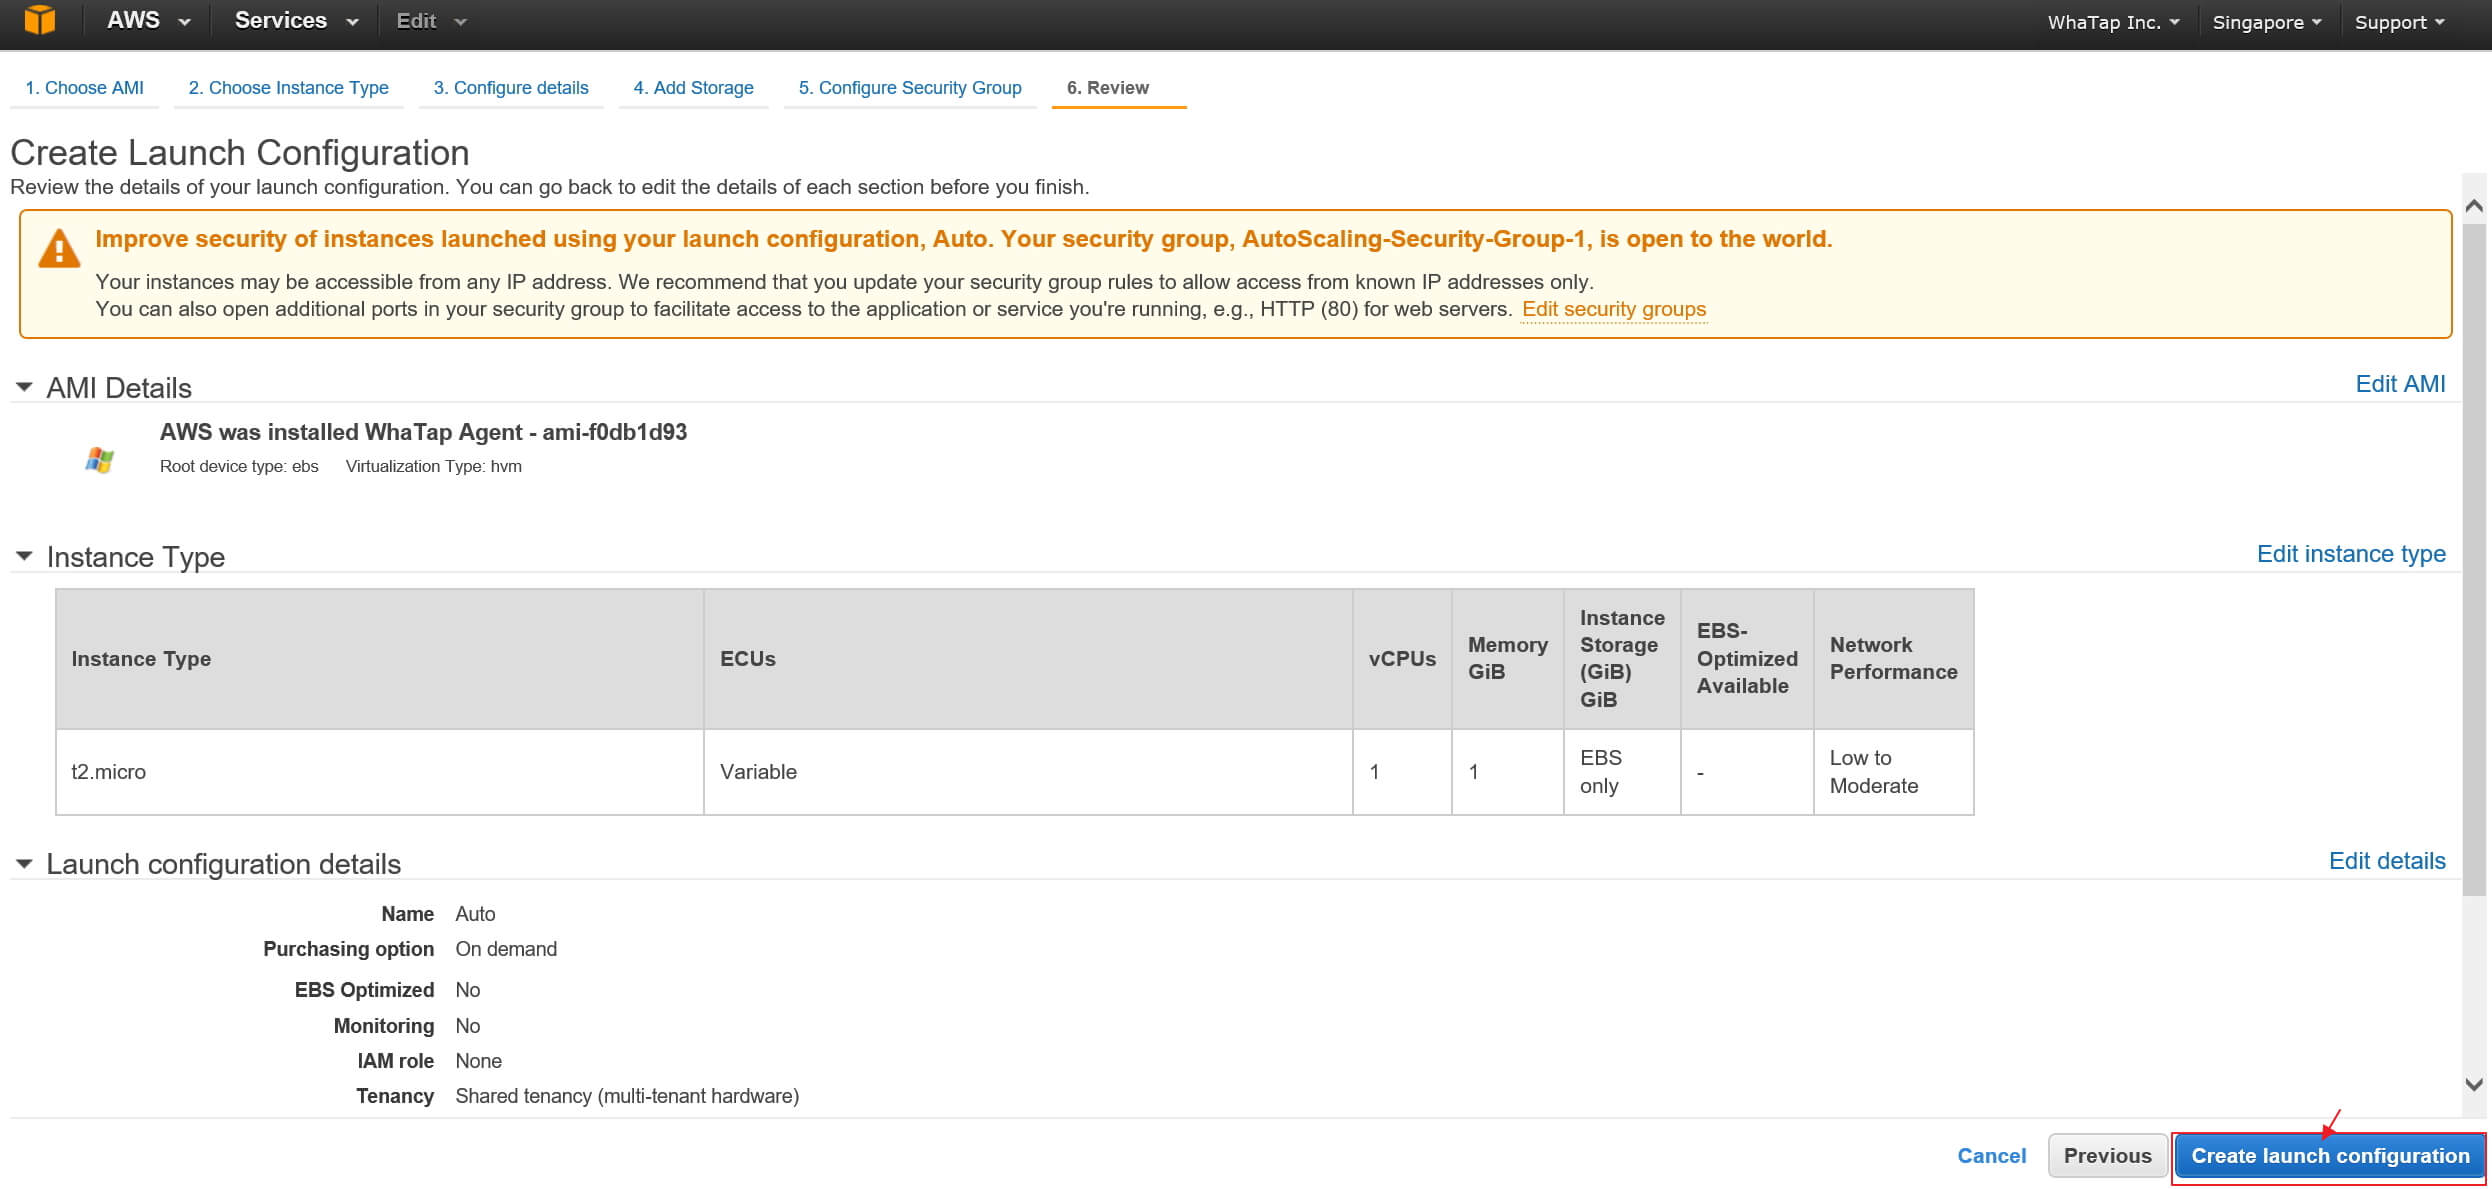
Task: Go to step 3. Configure details
Action: (x=511, y=88)
